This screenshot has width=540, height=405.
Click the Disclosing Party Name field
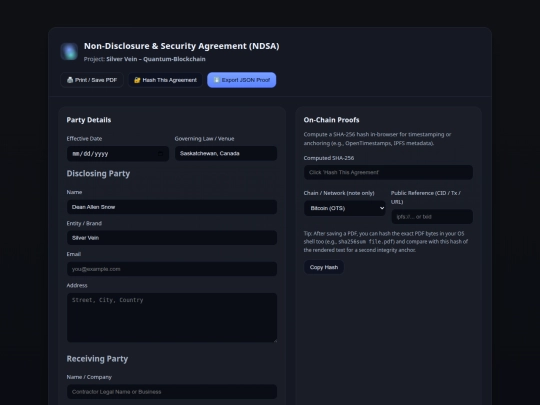[172, 207]
